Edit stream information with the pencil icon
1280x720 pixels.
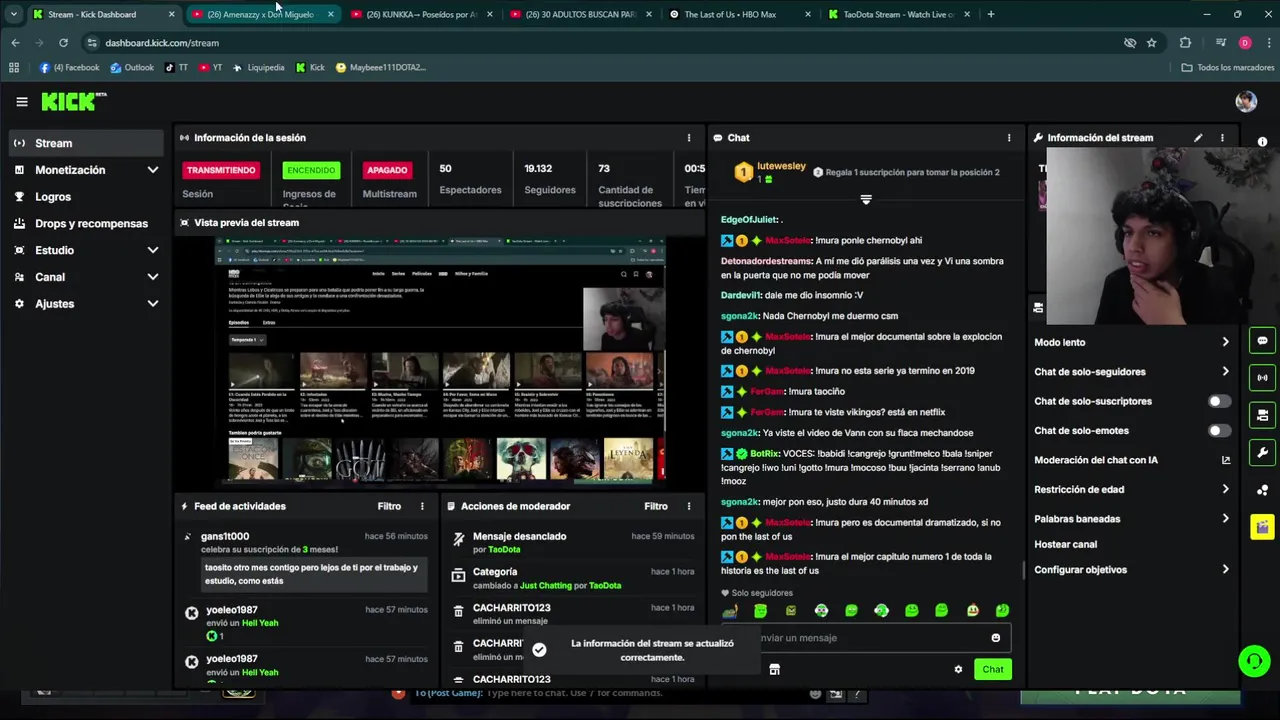1198,138
